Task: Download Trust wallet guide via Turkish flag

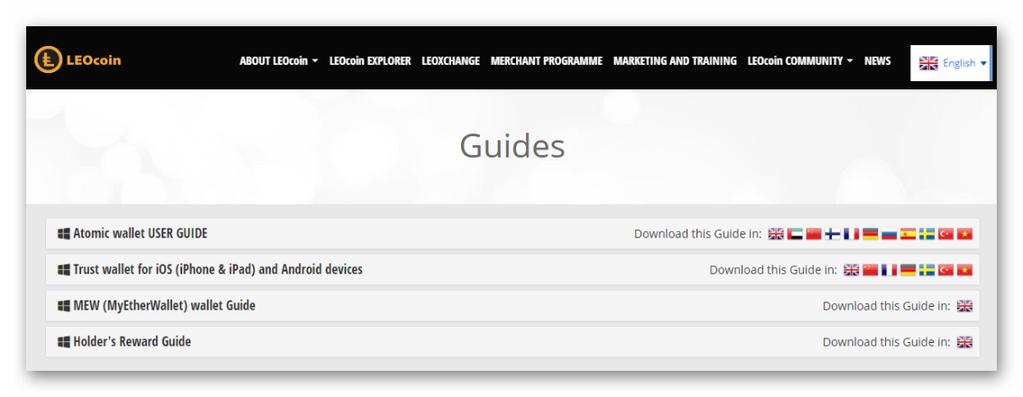Action: pyautogui.click(x=946, y=270)
